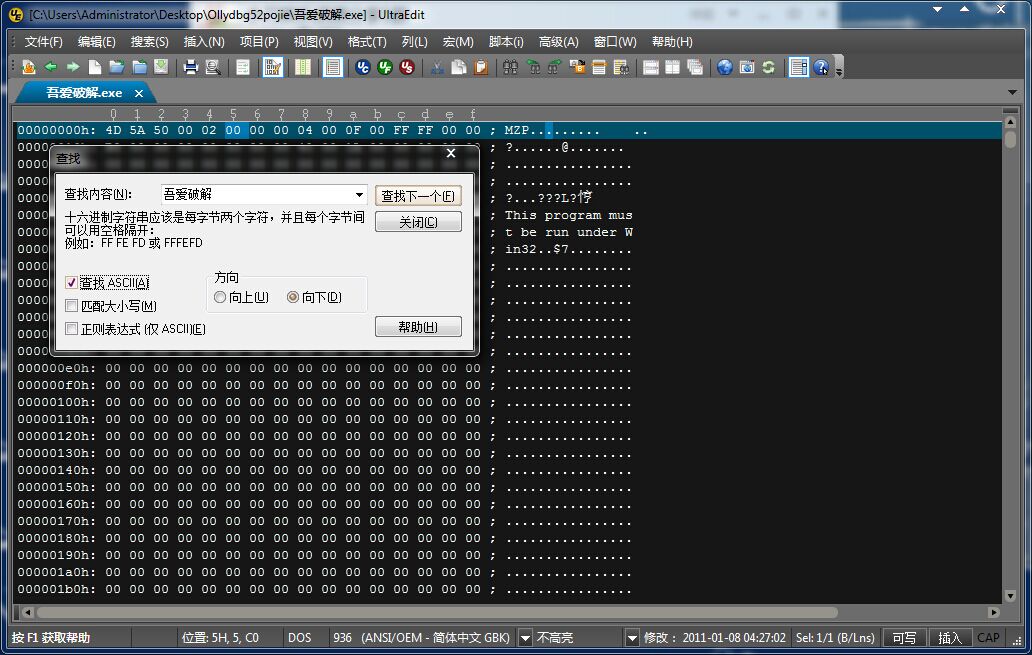Open print preview with the magnifier icon
The width and height of the screenshot is (1032, 655).
click(x=213, y=67)
